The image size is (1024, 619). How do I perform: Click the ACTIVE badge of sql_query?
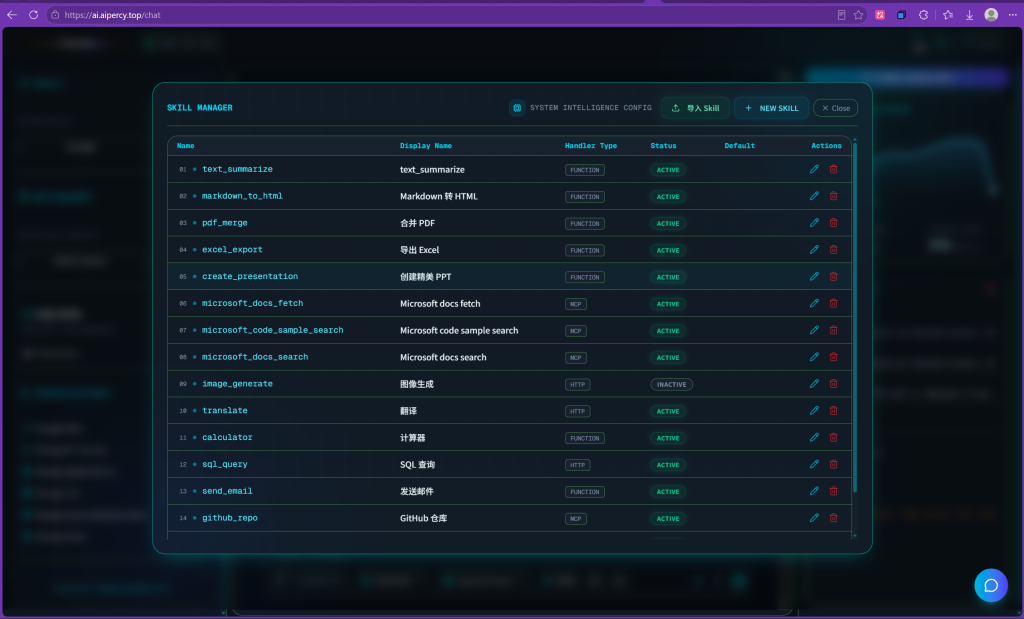[667, 465]
